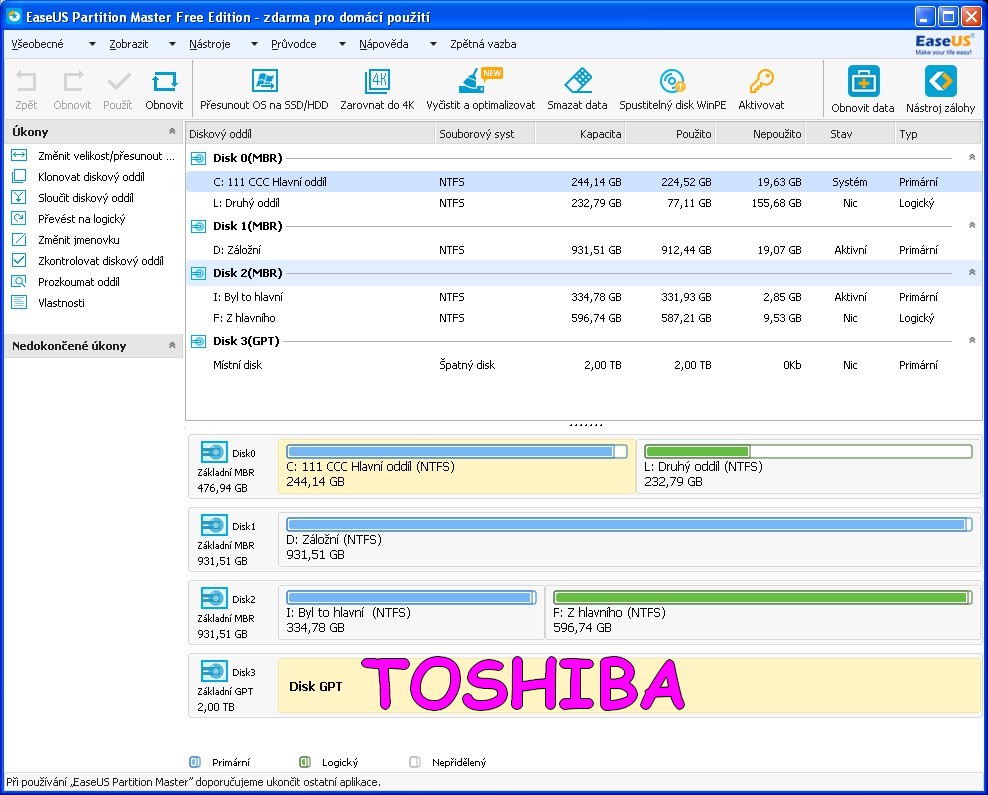Open the Obnovit data recovery tool
Viewport: 988px width, 795px height.
tap(862, 82)
